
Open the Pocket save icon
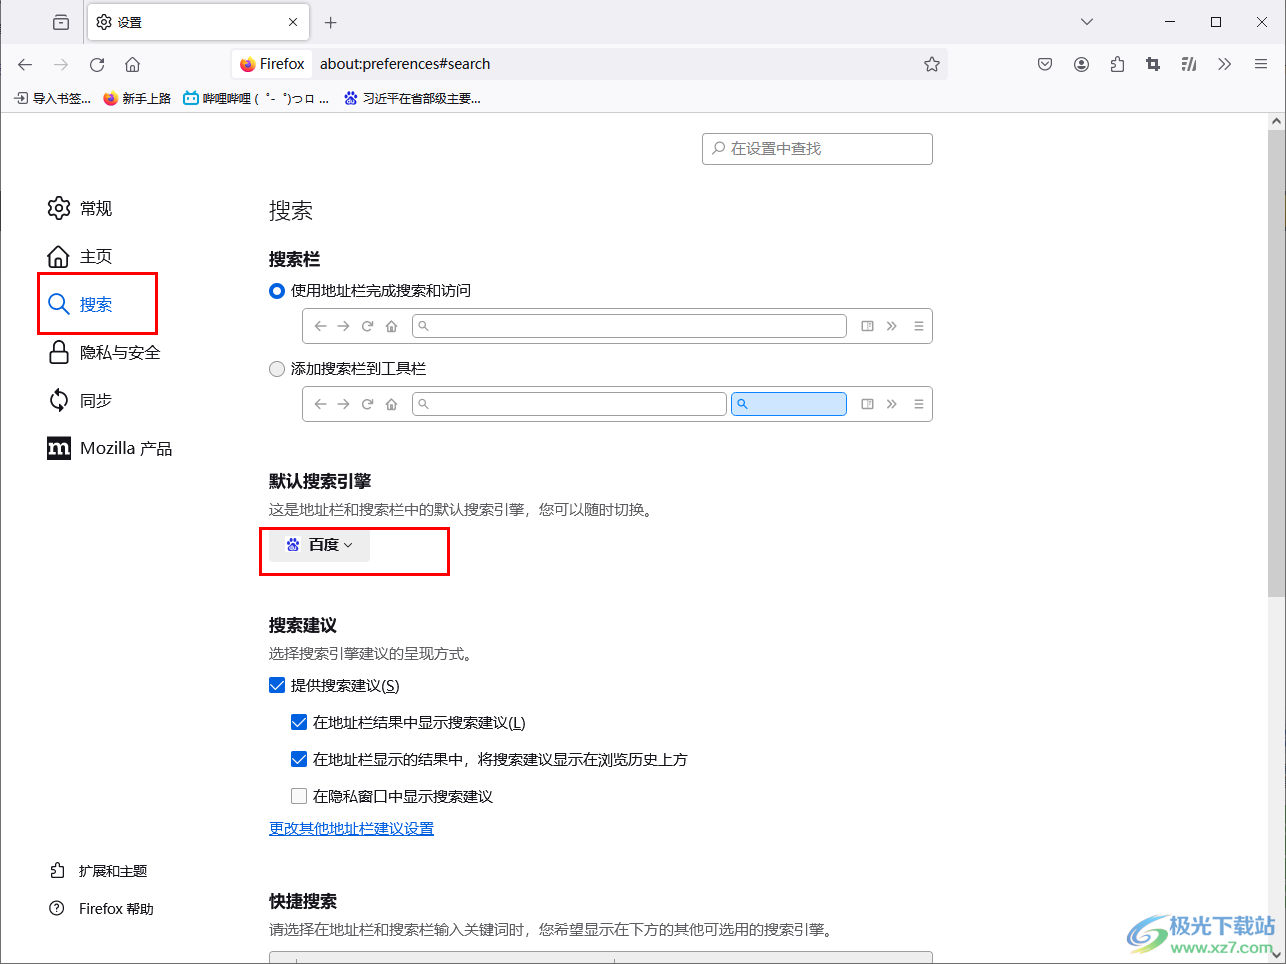1045,64
